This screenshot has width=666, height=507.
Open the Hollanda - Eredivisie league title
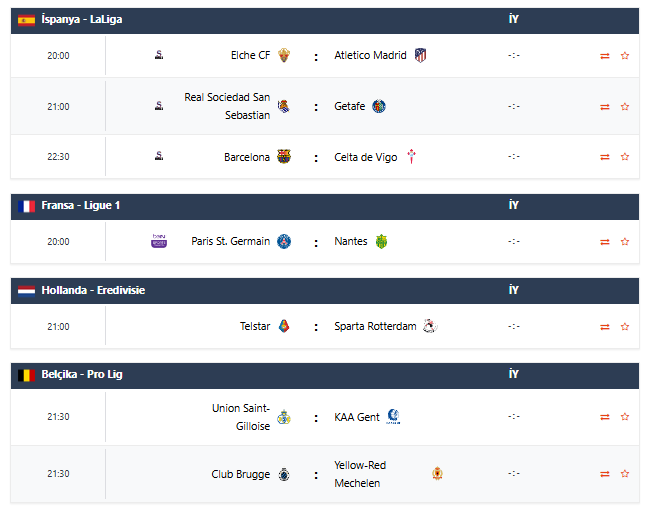[94, 290]
